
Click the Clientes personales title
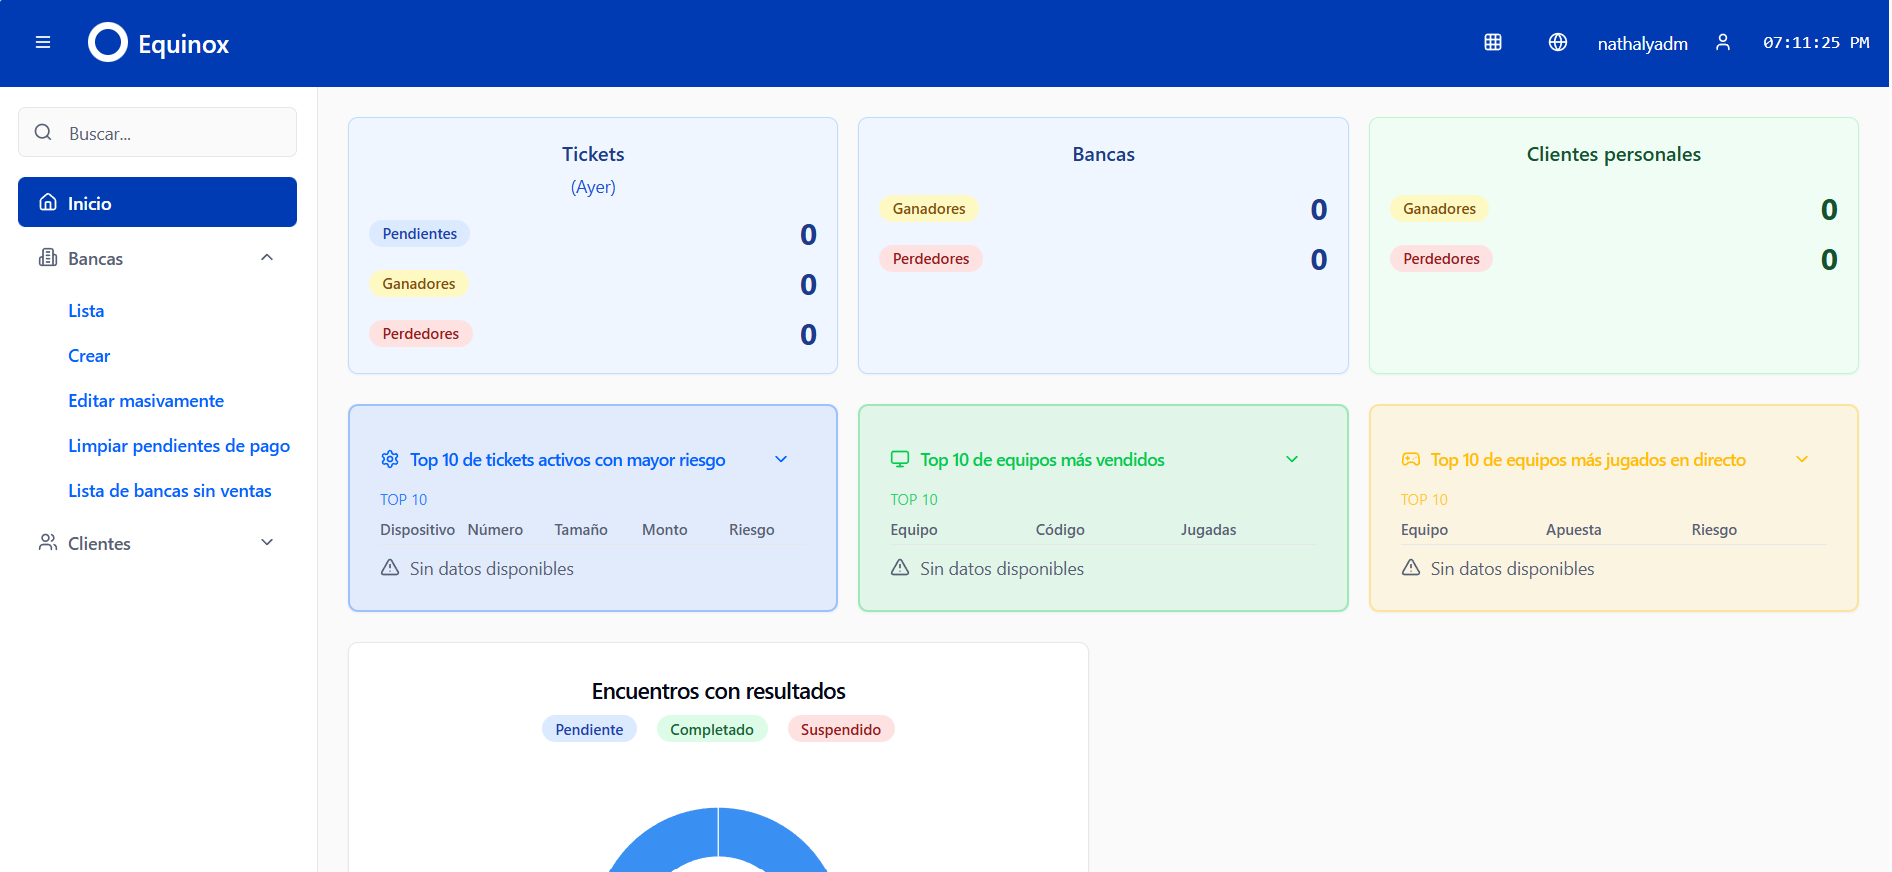[x=1613, y=154]
